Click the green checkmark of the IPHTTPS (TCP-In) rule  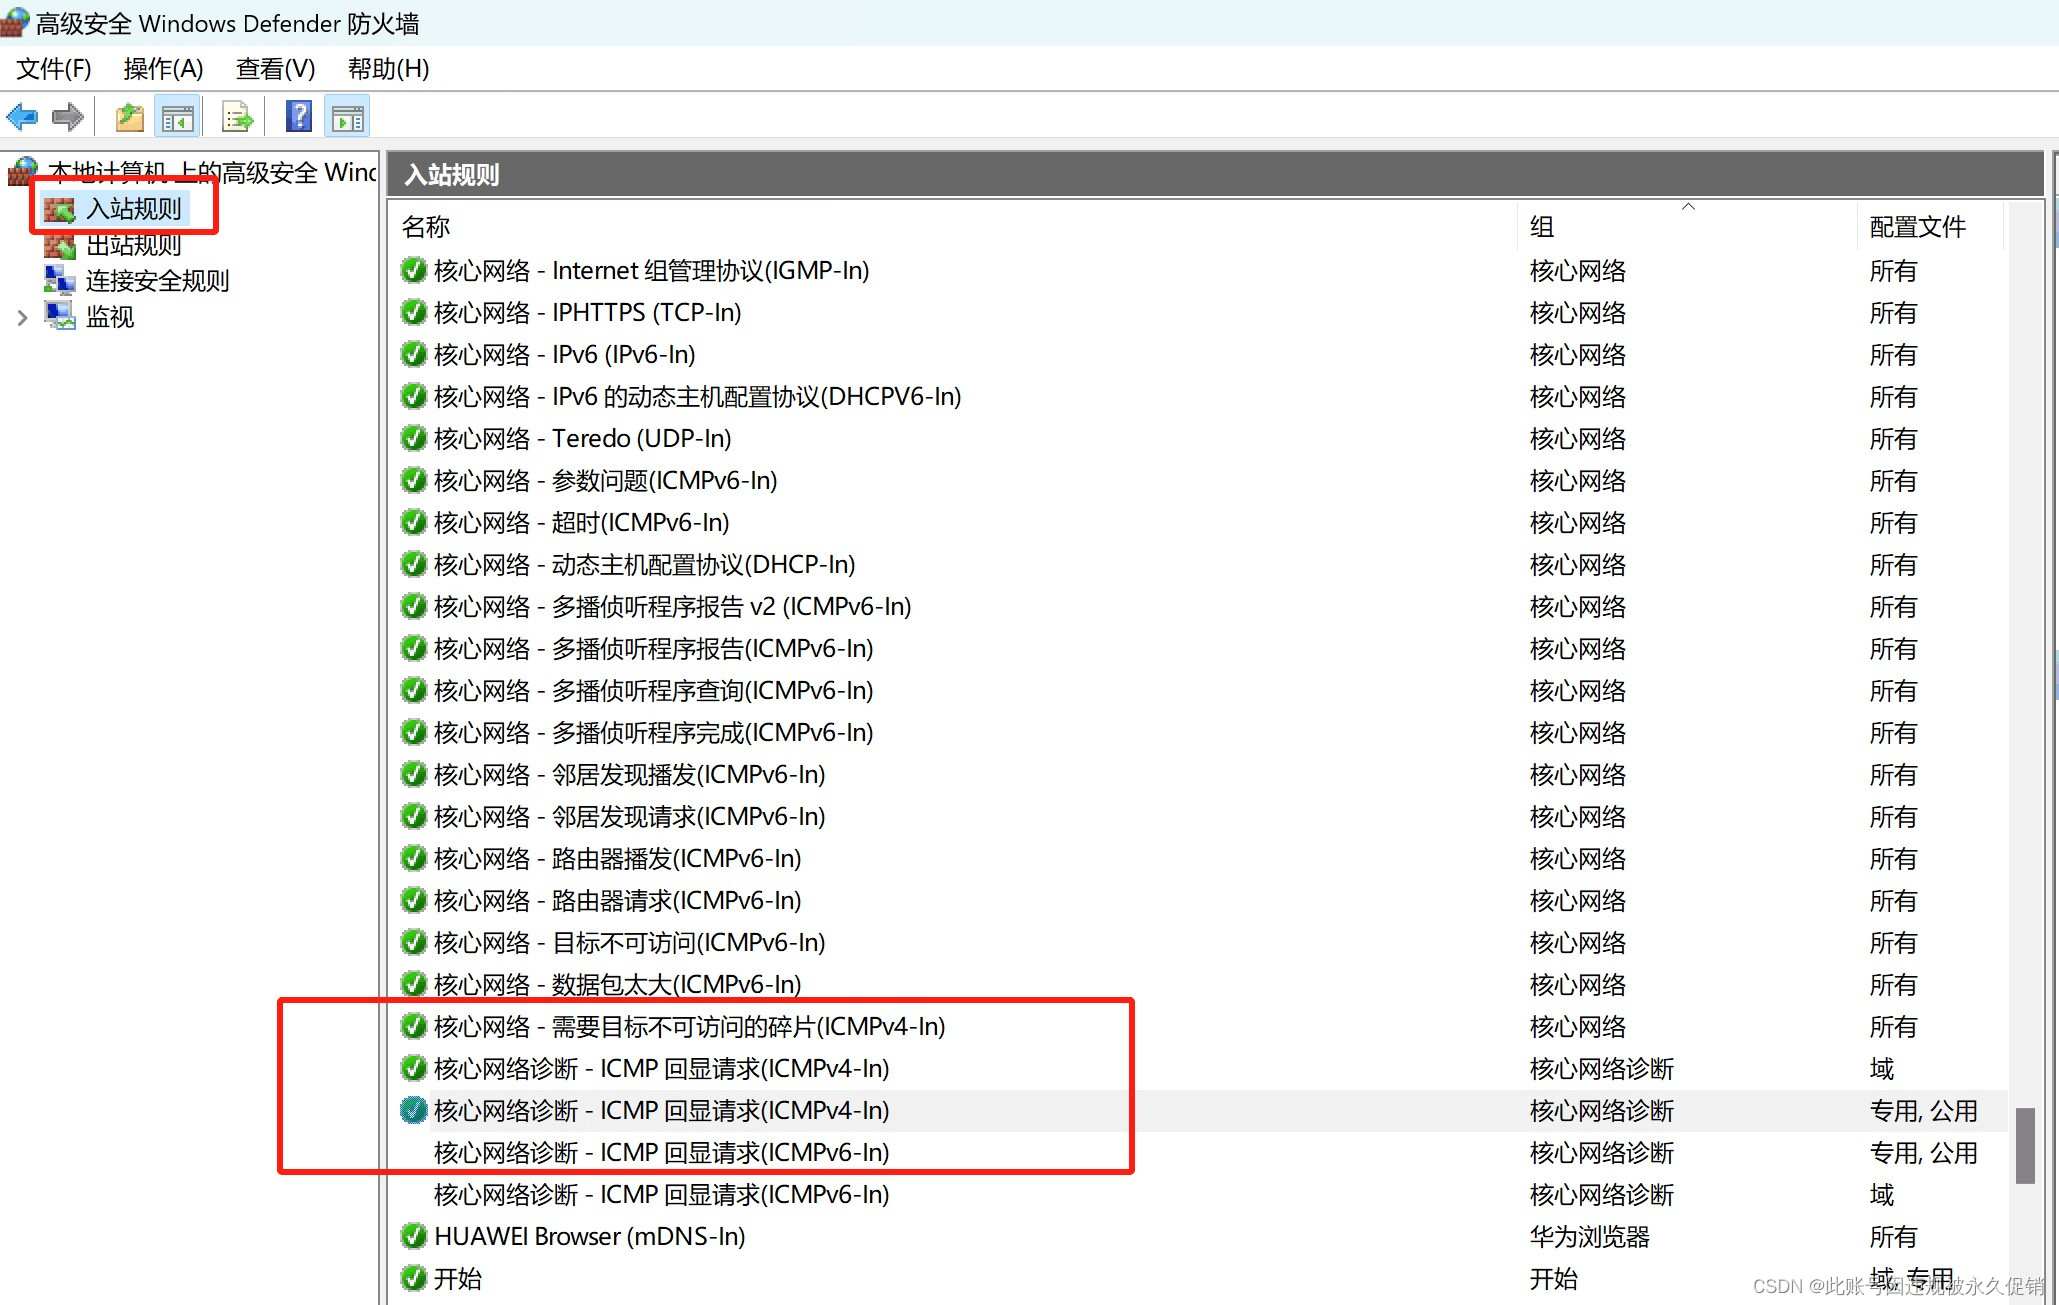pyautogui.click(x=413, y=313)
